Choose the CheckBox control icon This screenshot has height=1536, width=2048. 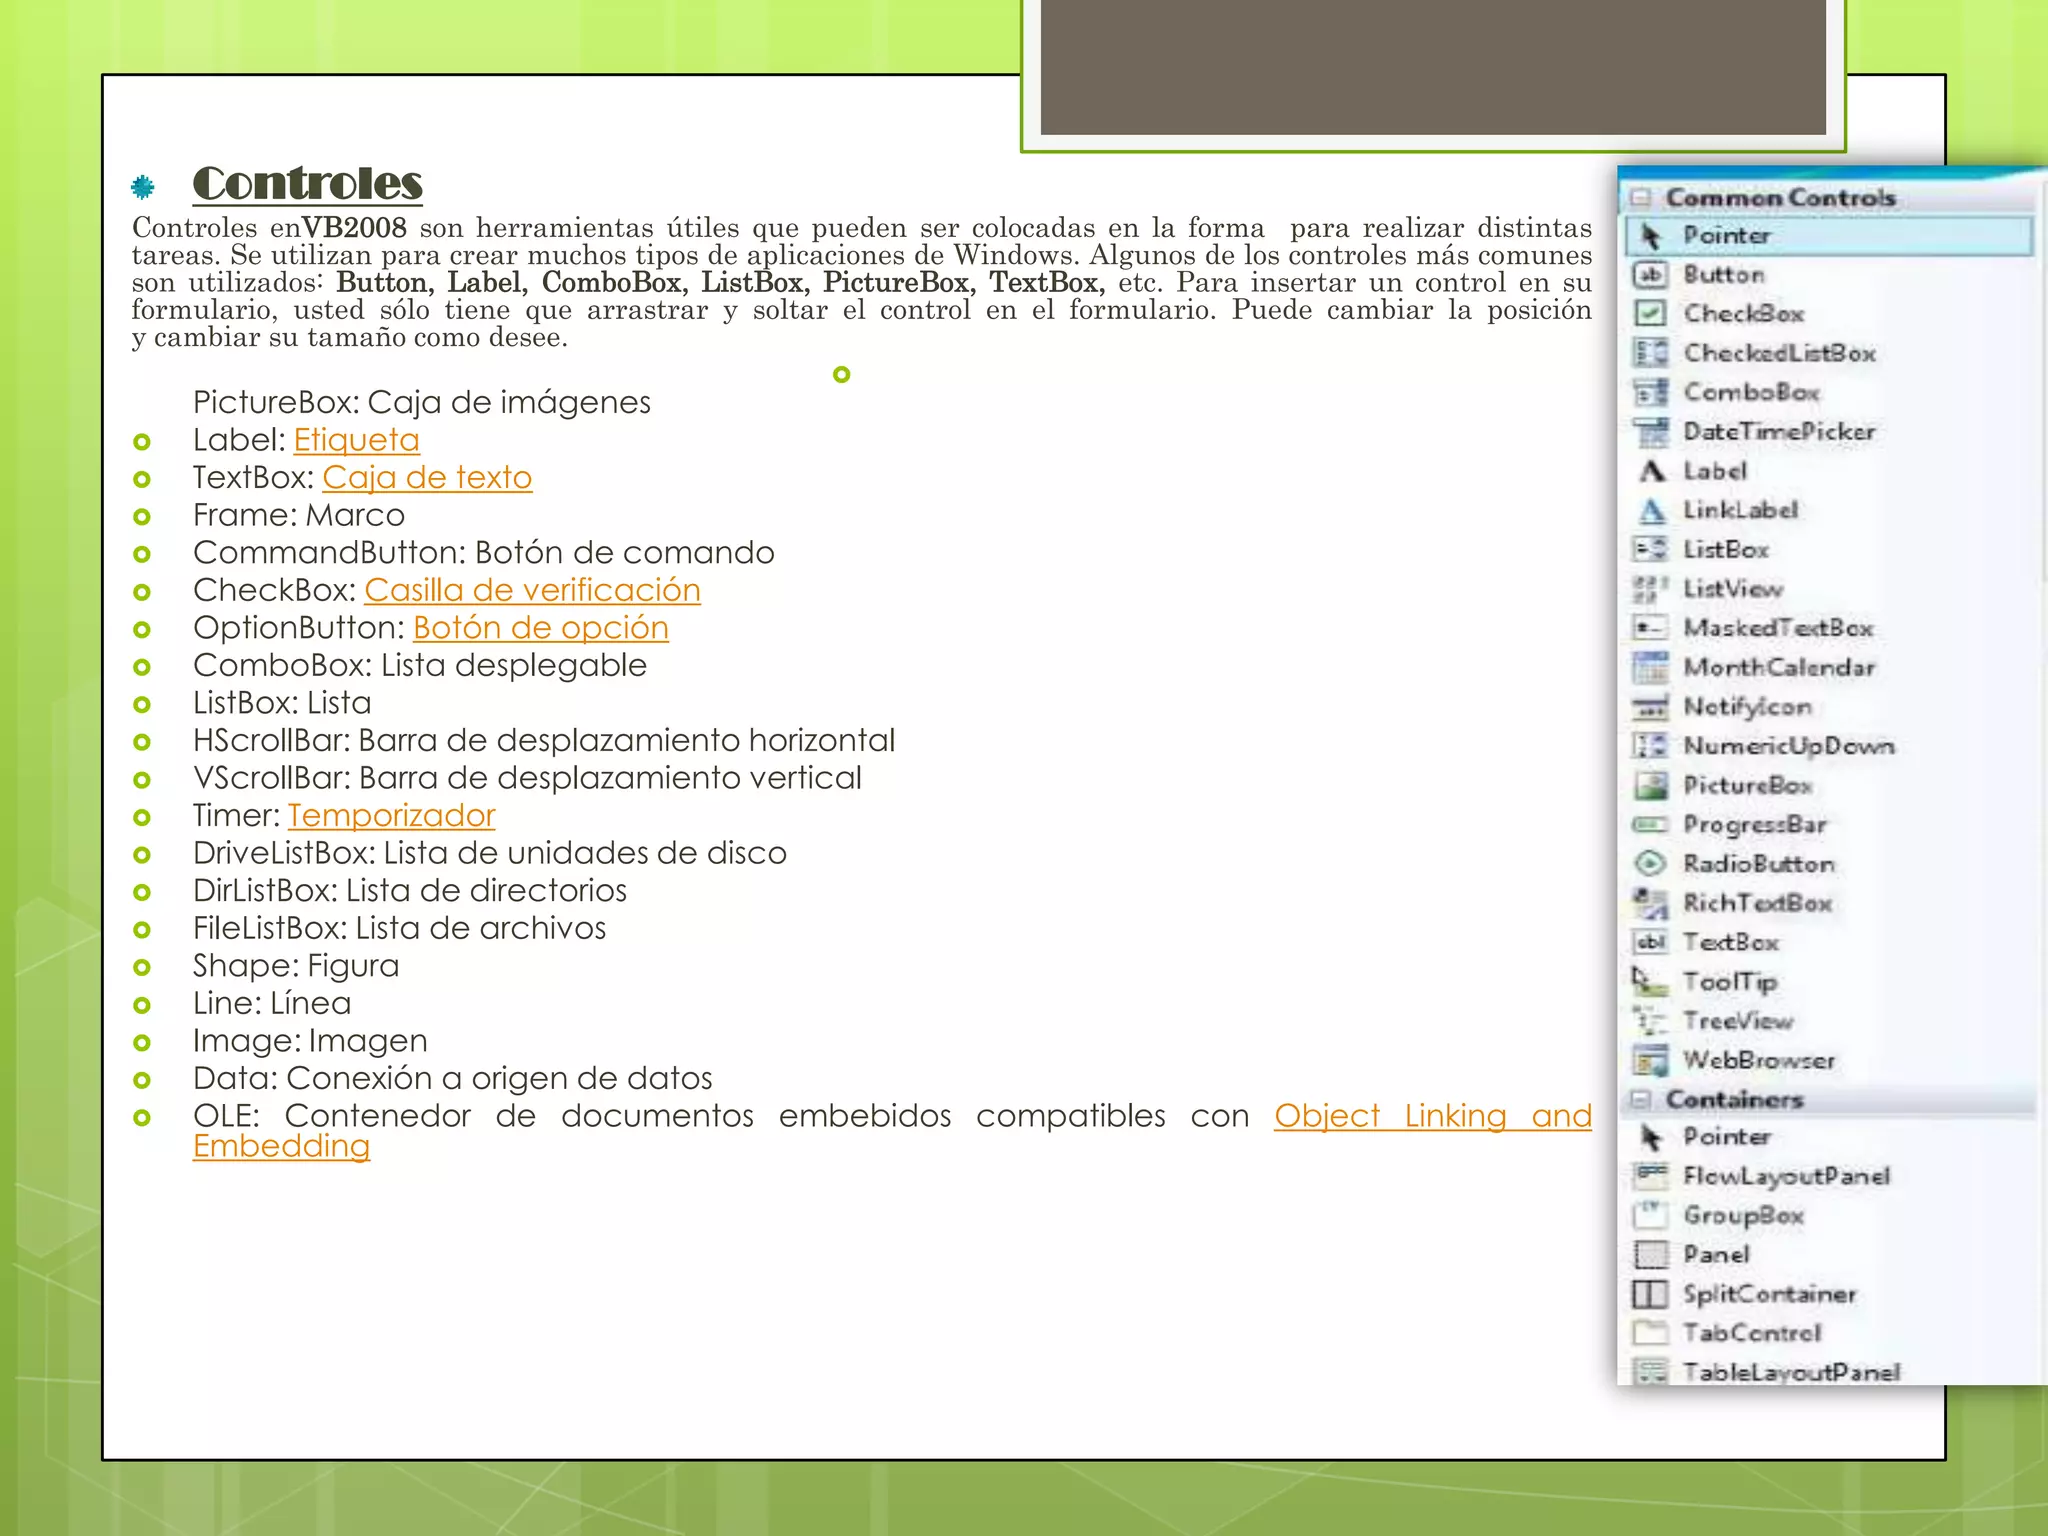[1650, 314]
